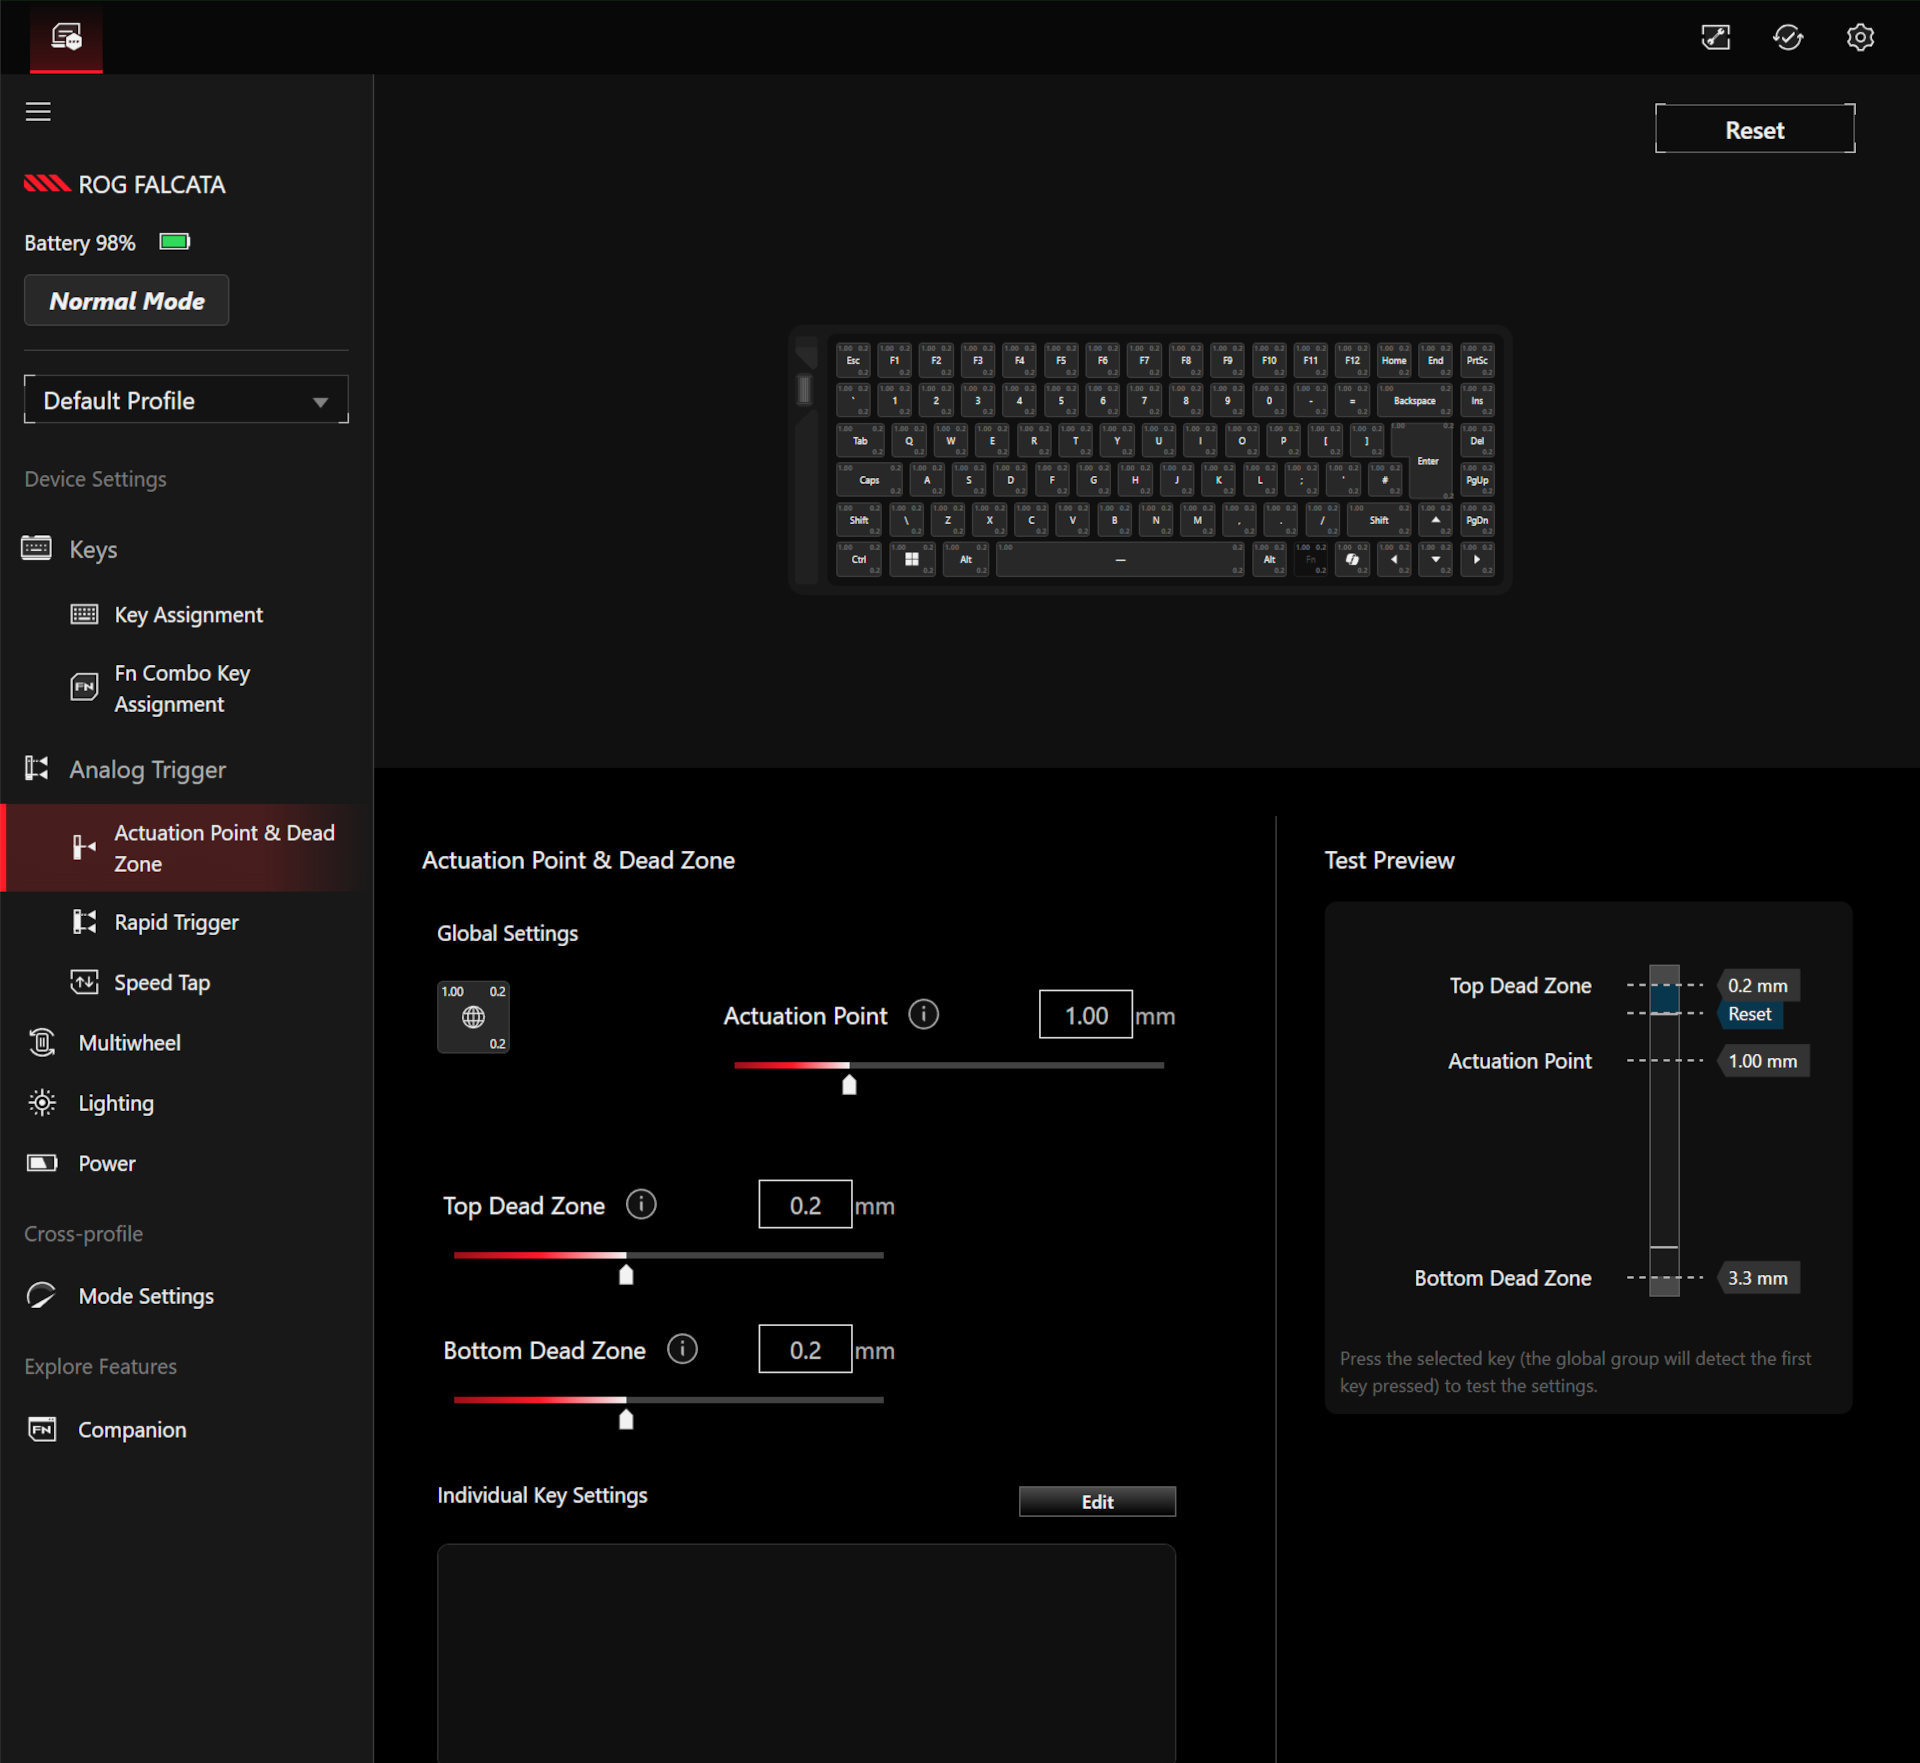
Task: Select the Key Assignment icon
Action: coord(85,614)
